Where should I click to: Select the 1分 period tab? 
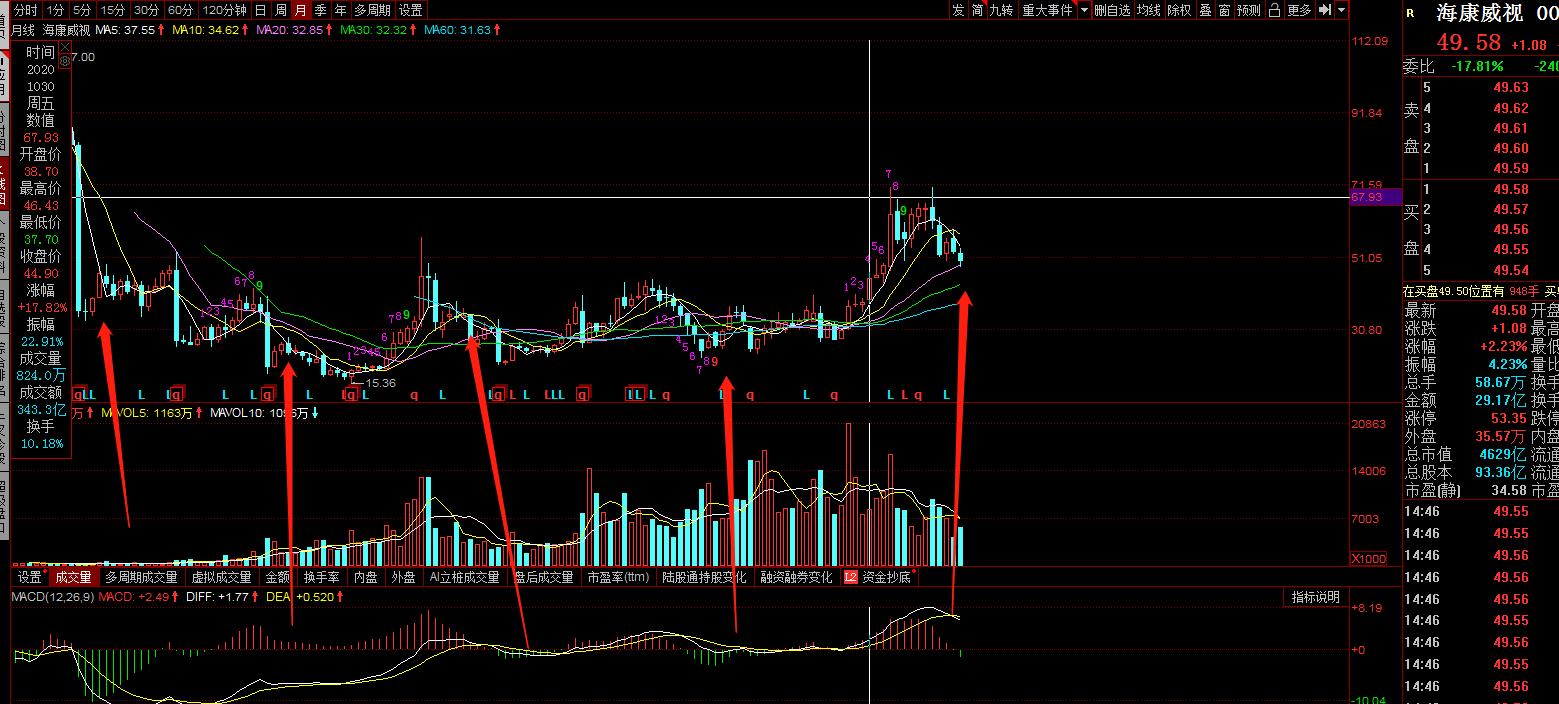point(55,10)
